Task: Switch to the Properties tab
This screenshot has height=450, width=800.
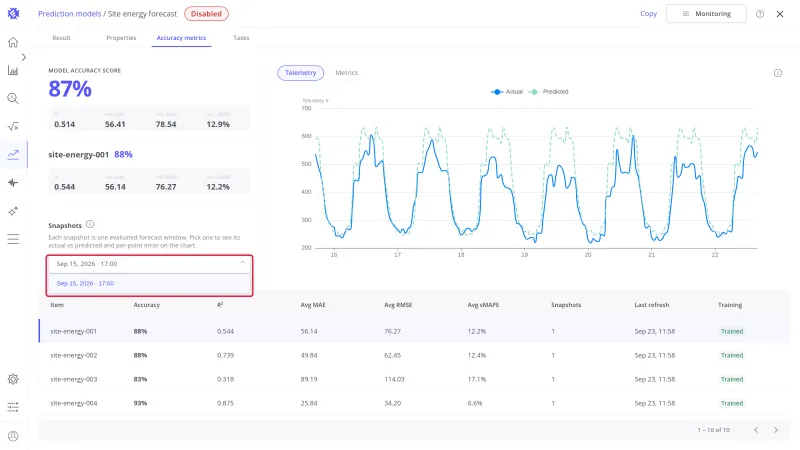Action: [x=121, y=38]
